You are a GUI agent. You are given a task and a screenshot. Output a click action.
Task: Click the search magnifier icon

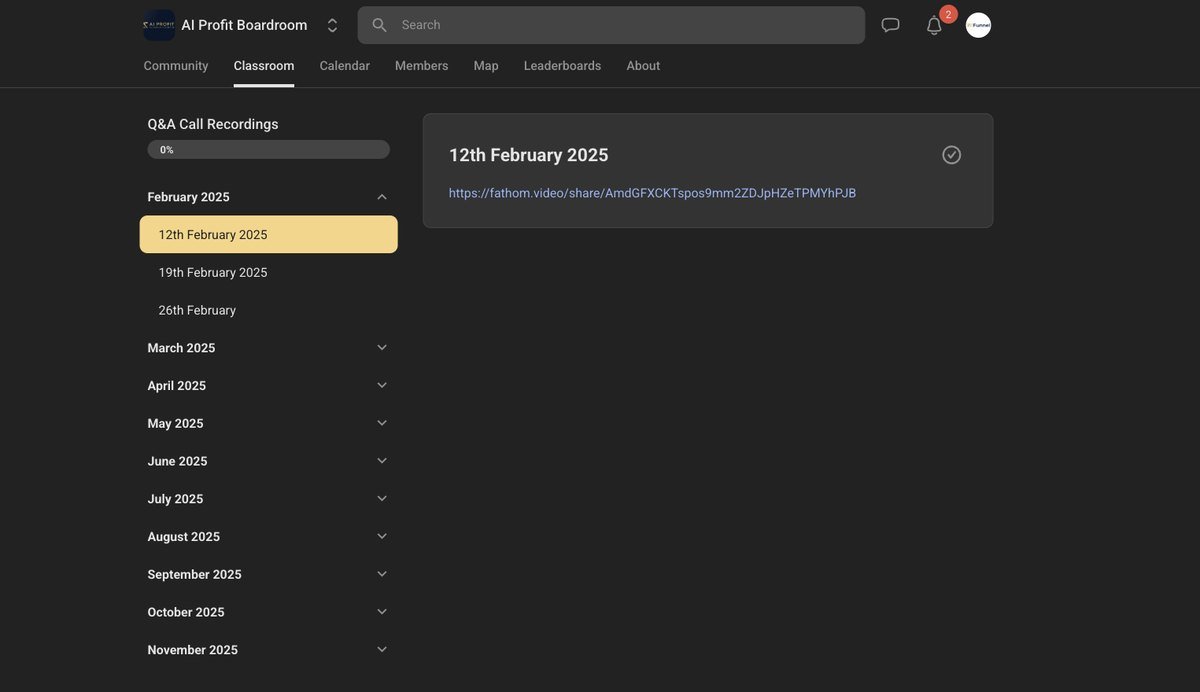(379, 25)
